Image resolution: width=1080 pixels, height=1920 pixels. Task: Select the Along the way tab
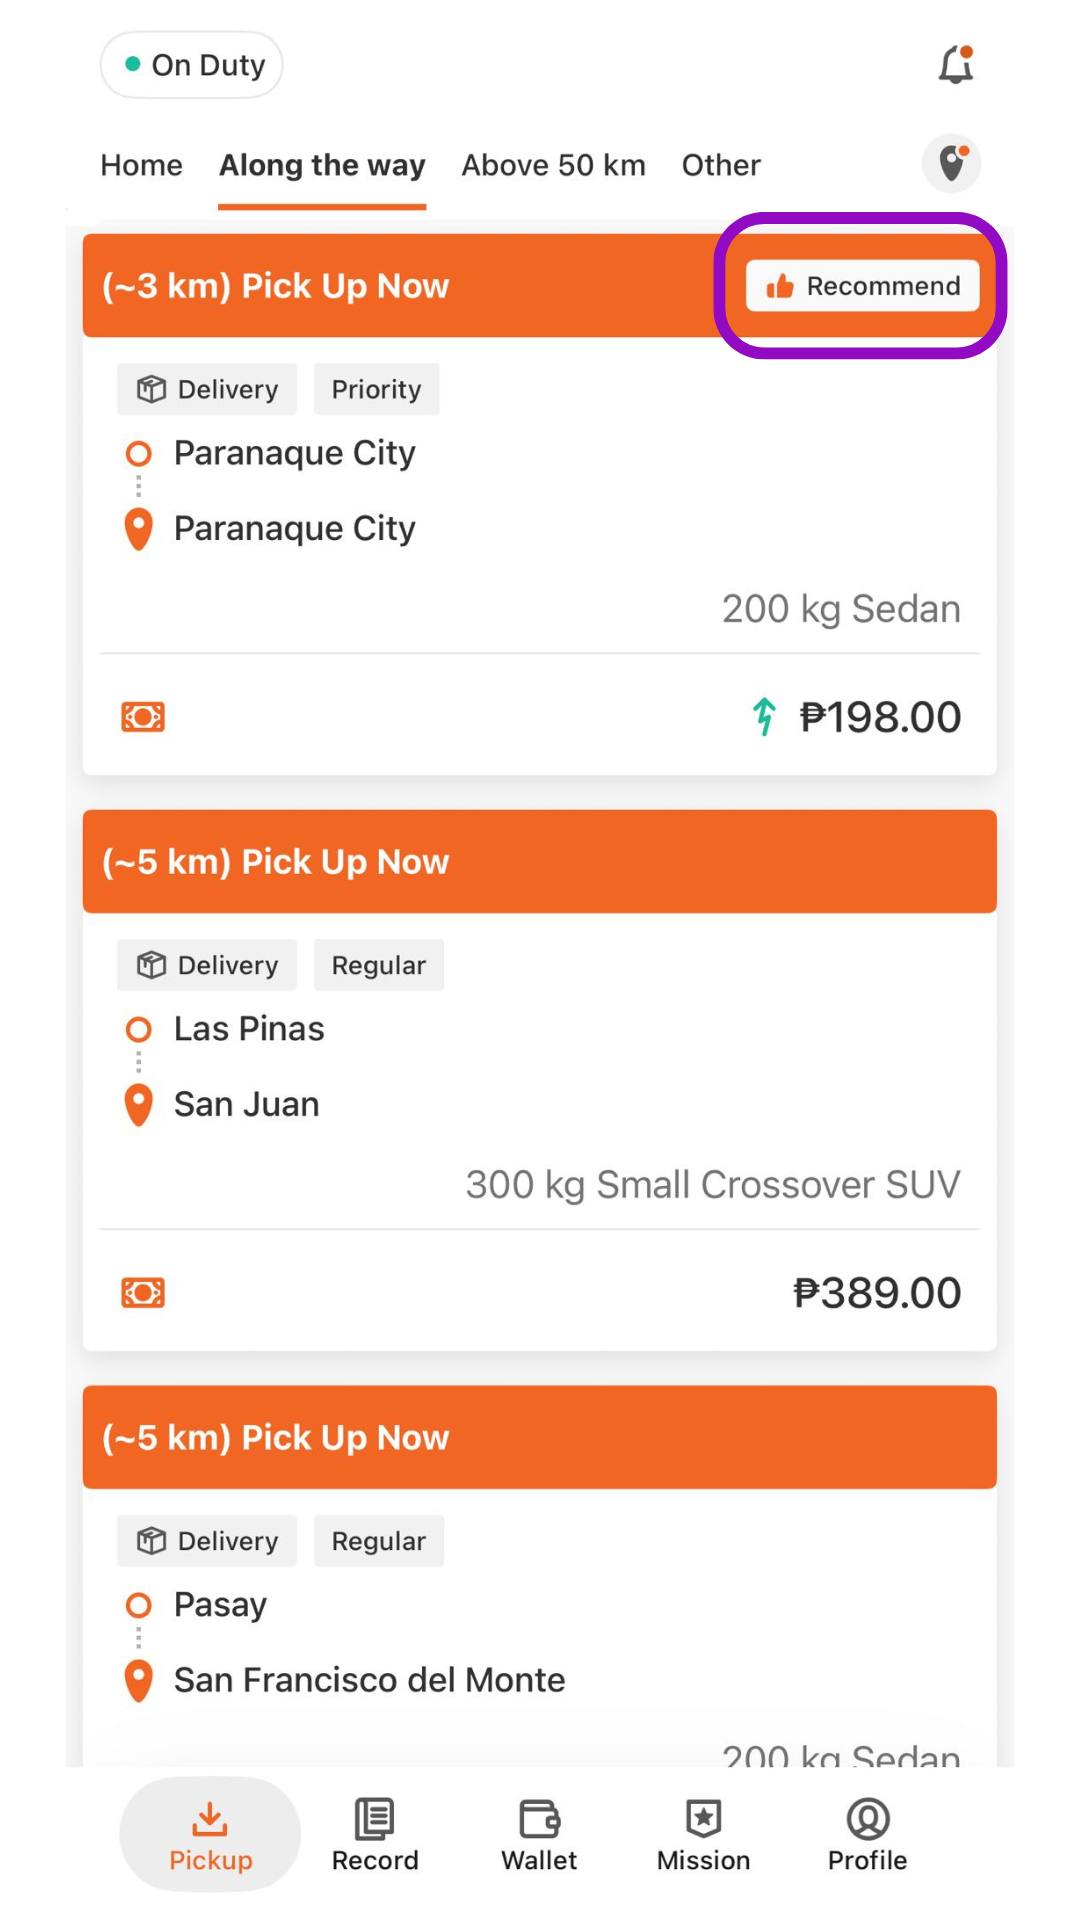point(322,165)
